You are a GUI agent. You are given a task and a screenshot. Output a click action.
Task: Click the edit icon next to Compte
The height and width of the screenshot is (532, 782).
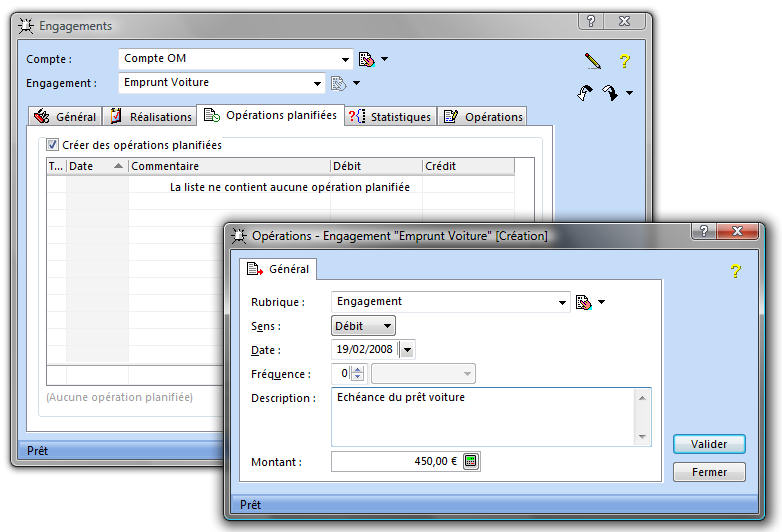point(366,59)
